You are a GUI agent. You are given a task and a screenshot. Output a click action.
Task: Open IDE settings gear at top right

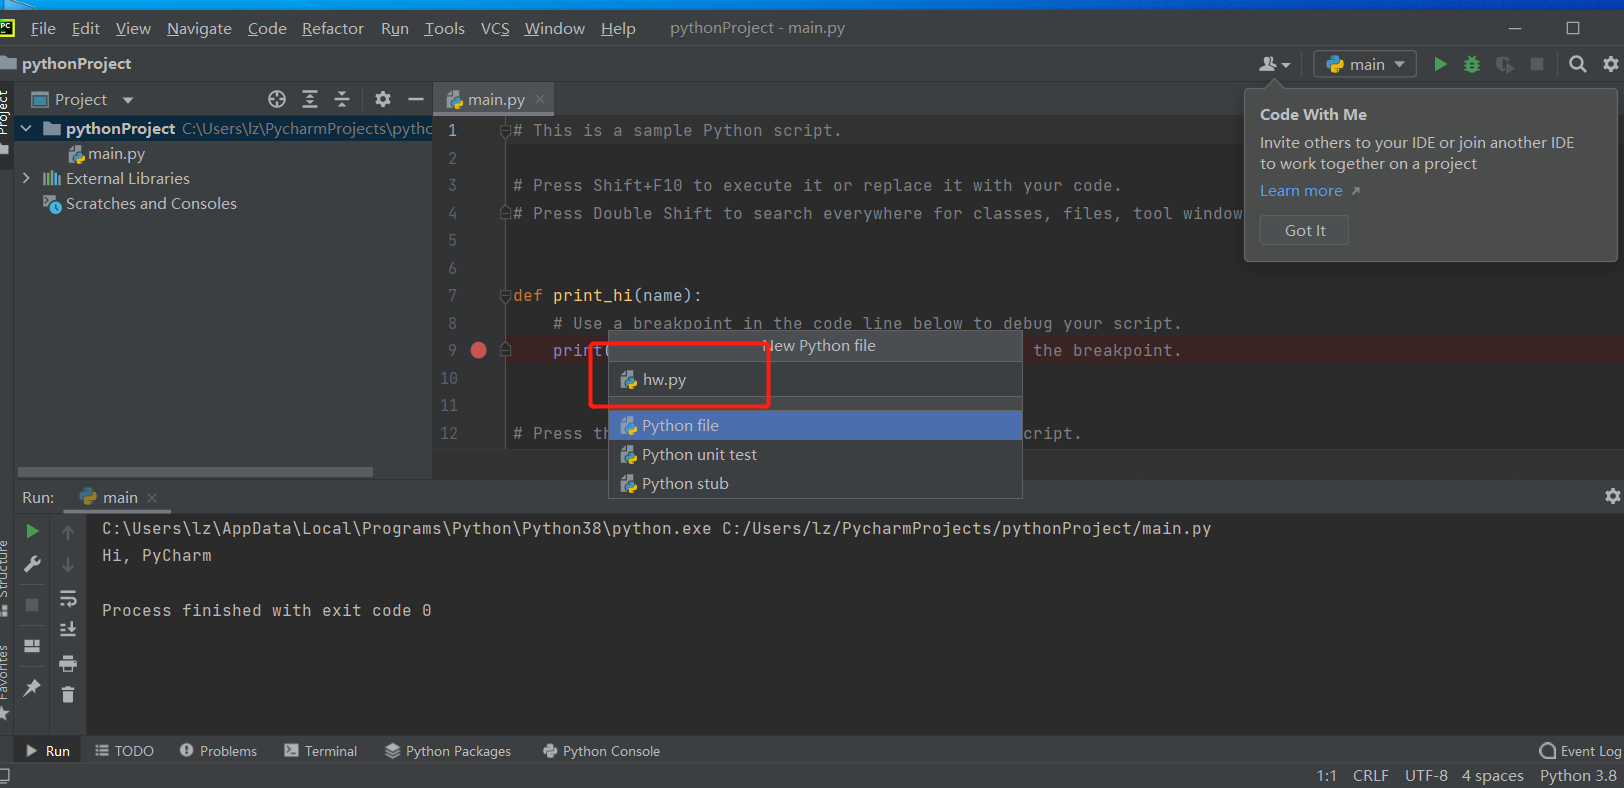click(x=1611, y=64)
